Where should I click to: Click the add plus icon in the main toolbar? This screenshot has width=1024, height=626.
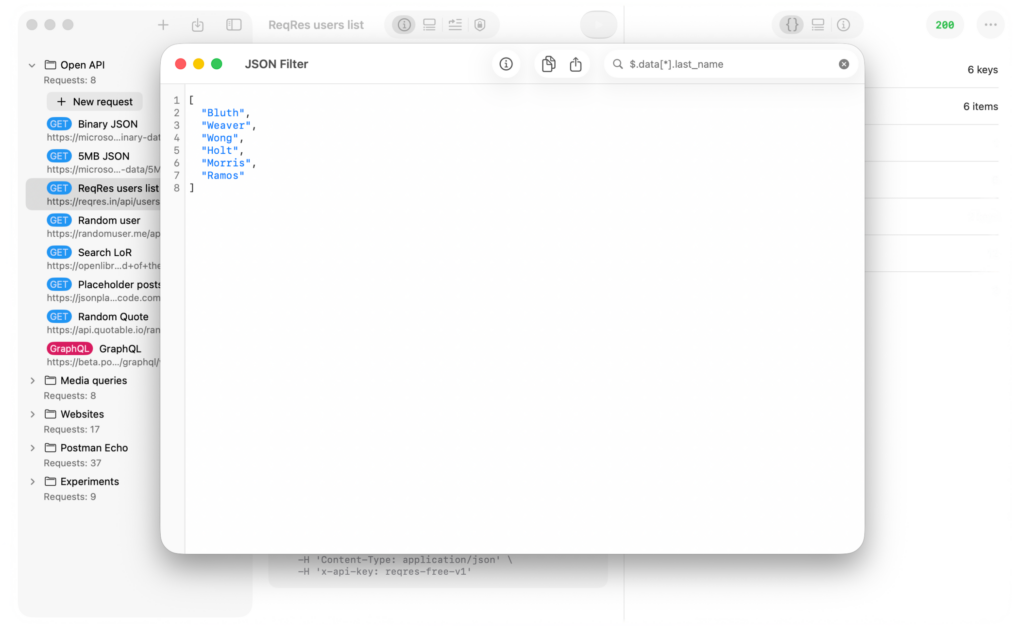click(x=163, y=25)
